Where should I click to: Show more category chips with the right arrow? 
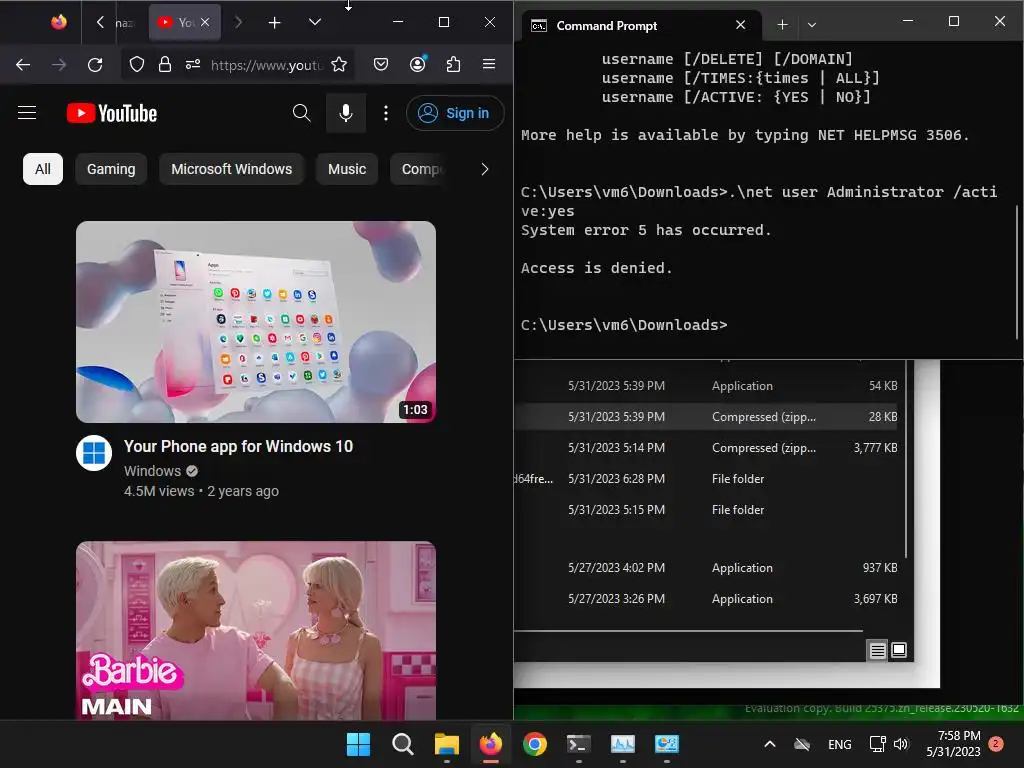tap(485, 169)
